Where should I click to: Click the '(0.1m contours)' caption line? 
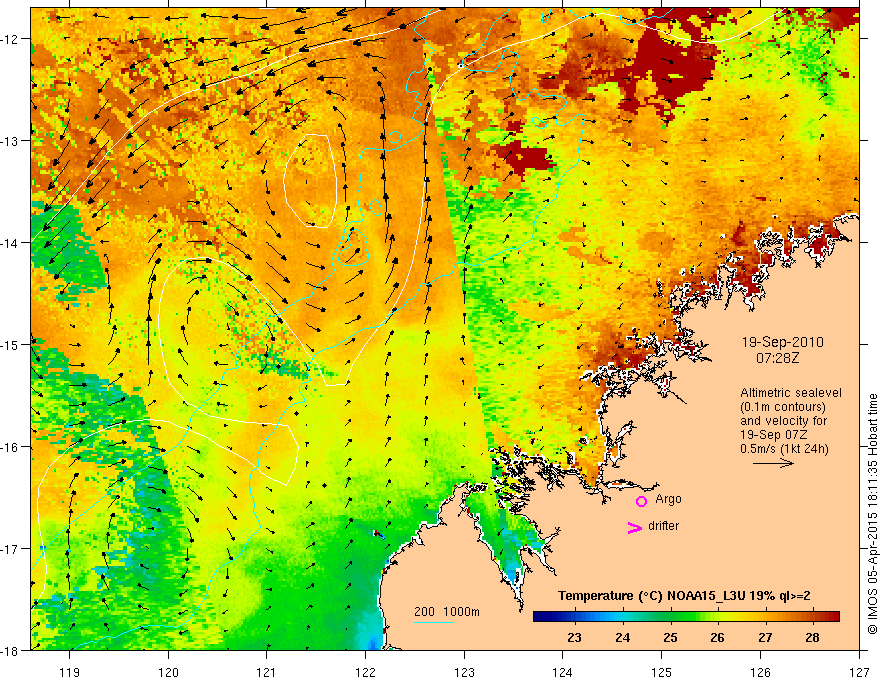(x=783, y=407)
